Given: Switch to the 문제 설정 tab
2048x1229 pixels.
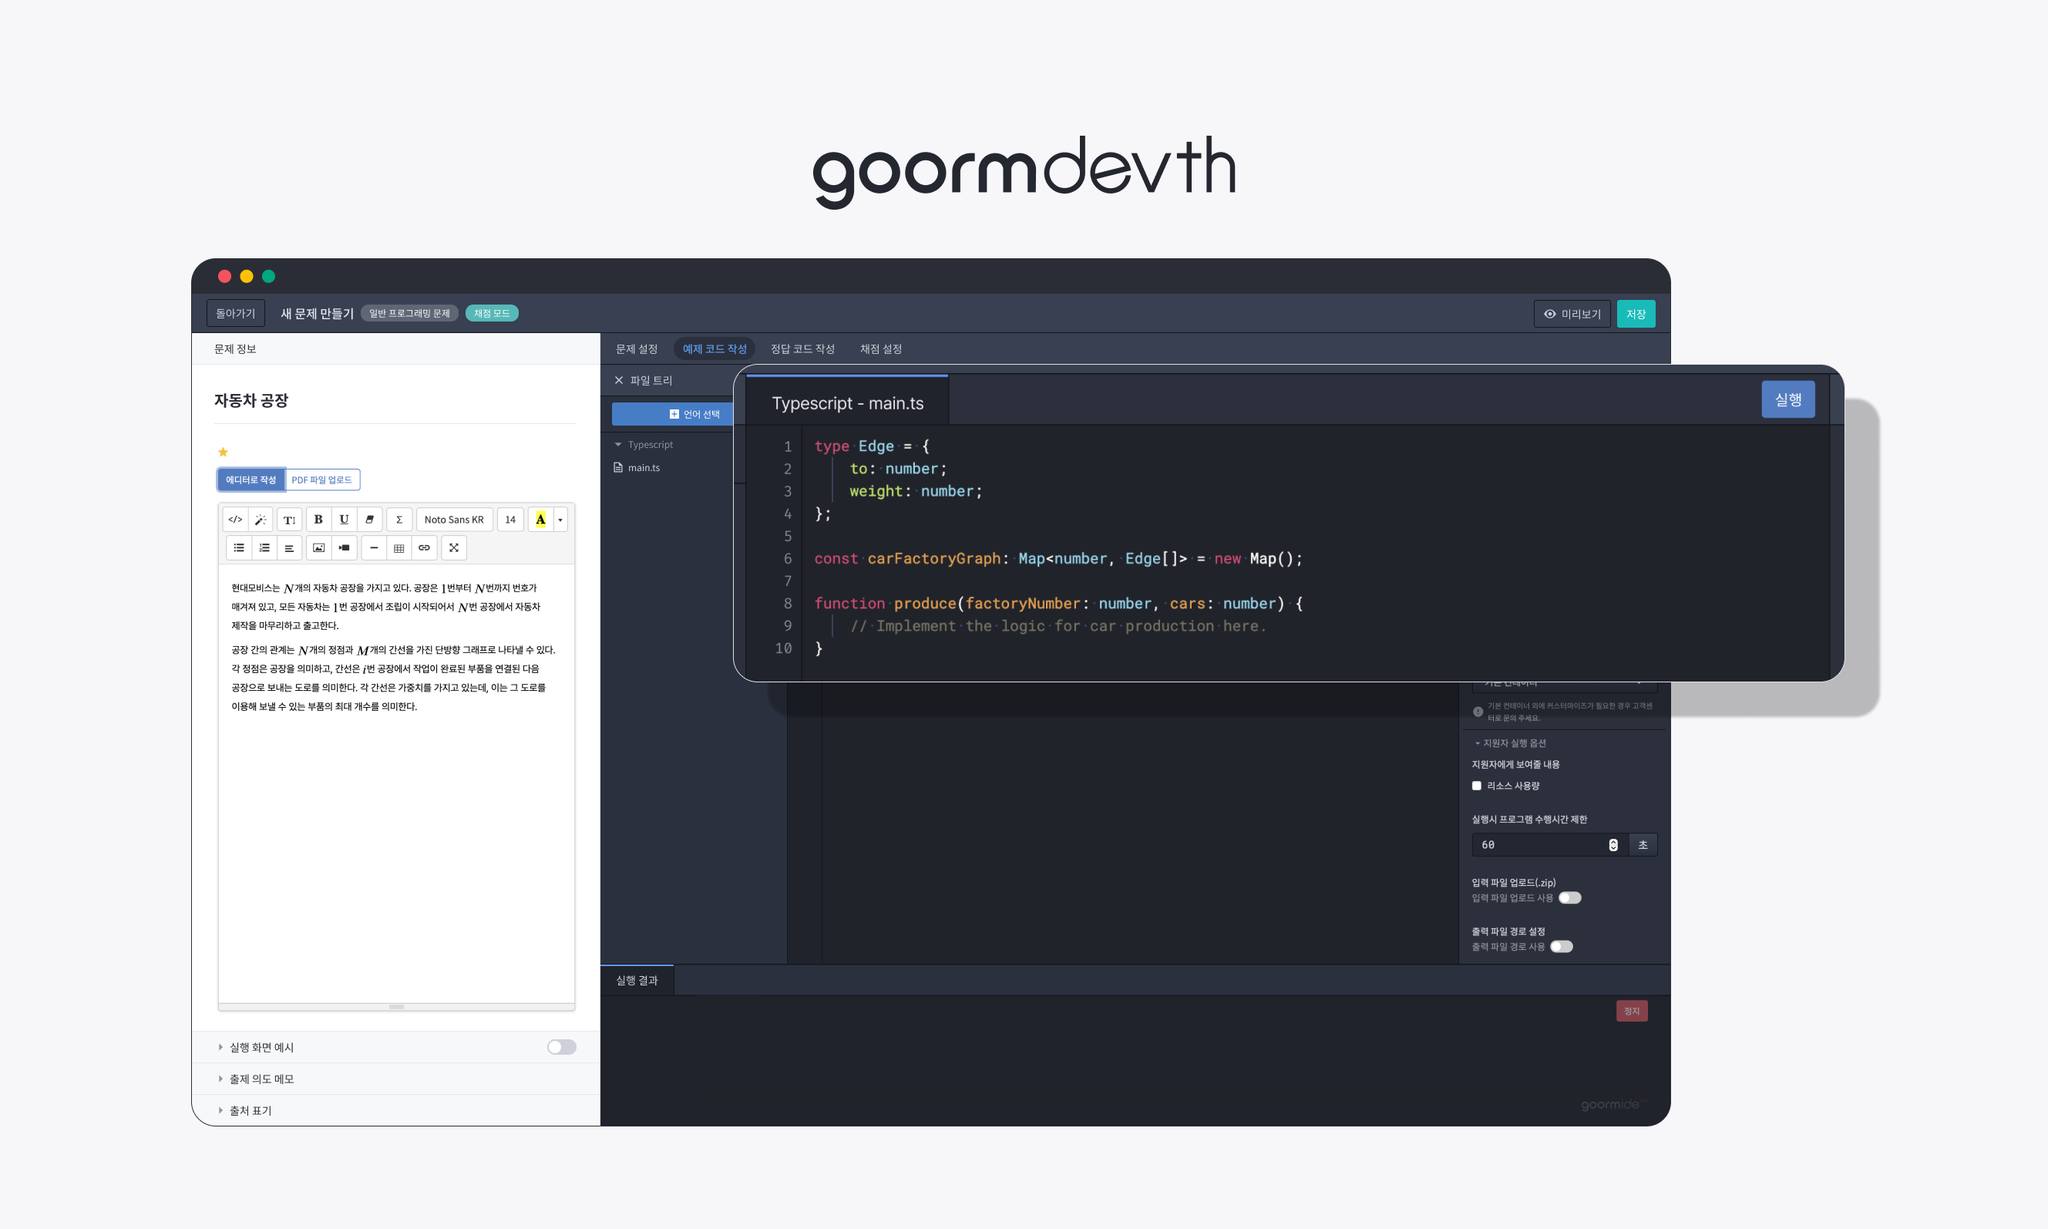Looking at the screenshot, I should coord(637,349).
